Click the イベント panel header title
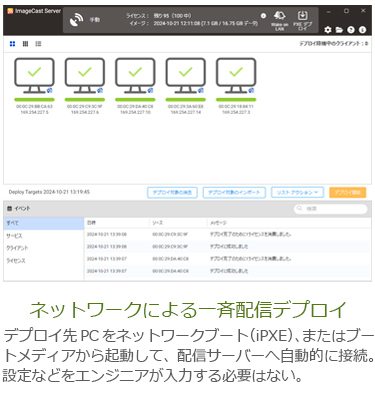This screenshot has width=375, height=393. tap(22, 208)
